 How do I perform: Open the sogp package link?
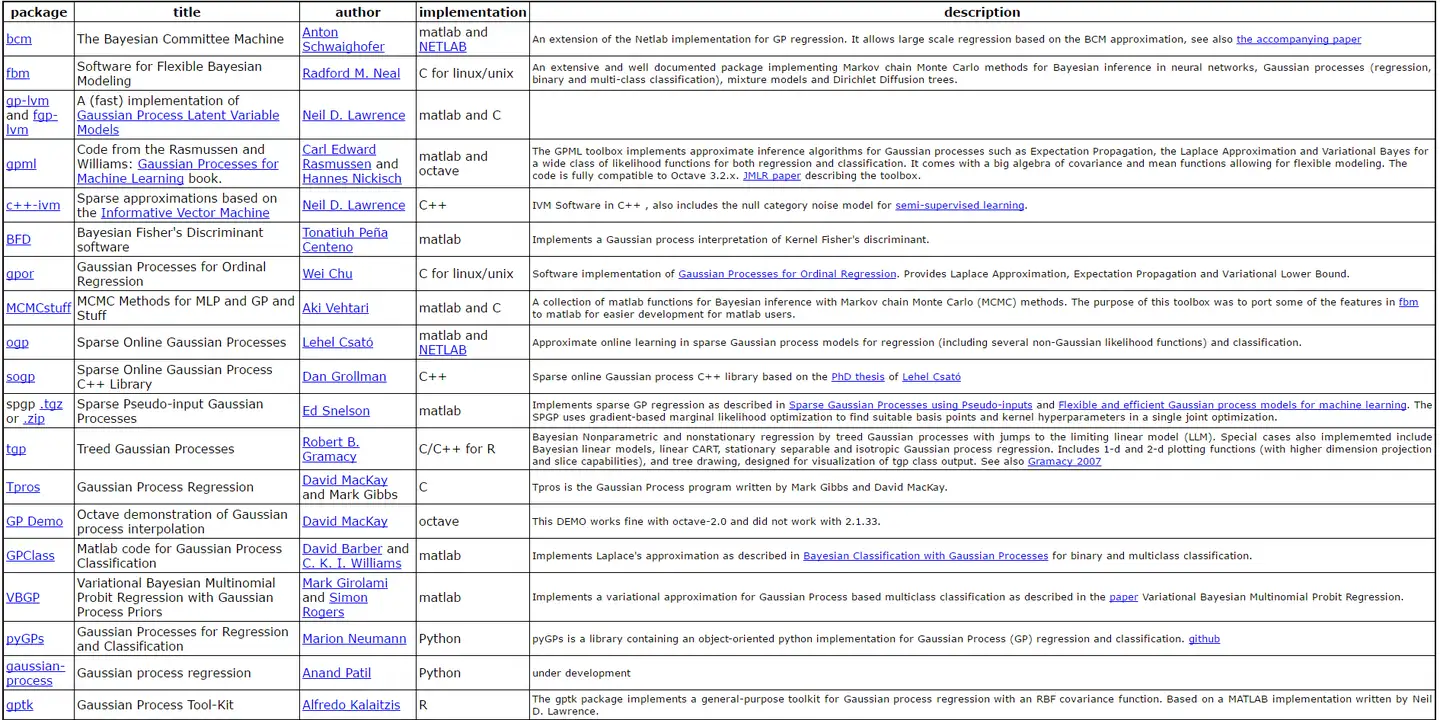(x=20, y=376)
